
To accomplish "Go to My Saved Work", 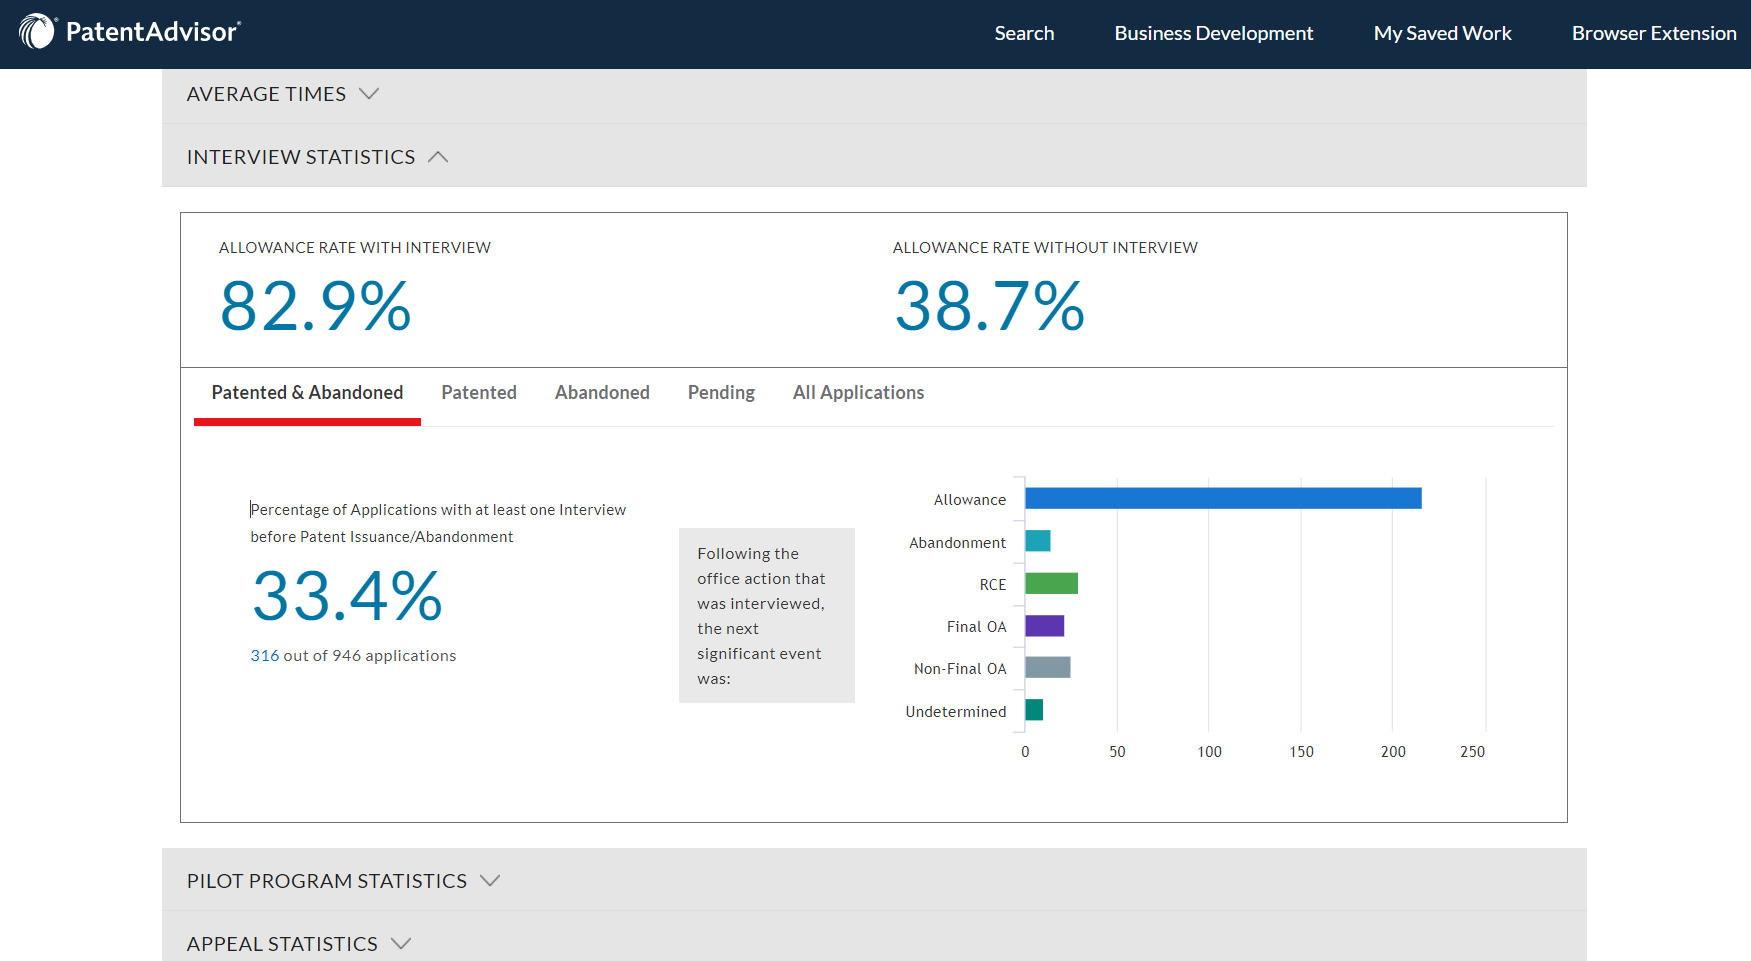I will click(x=1442, y=33).
